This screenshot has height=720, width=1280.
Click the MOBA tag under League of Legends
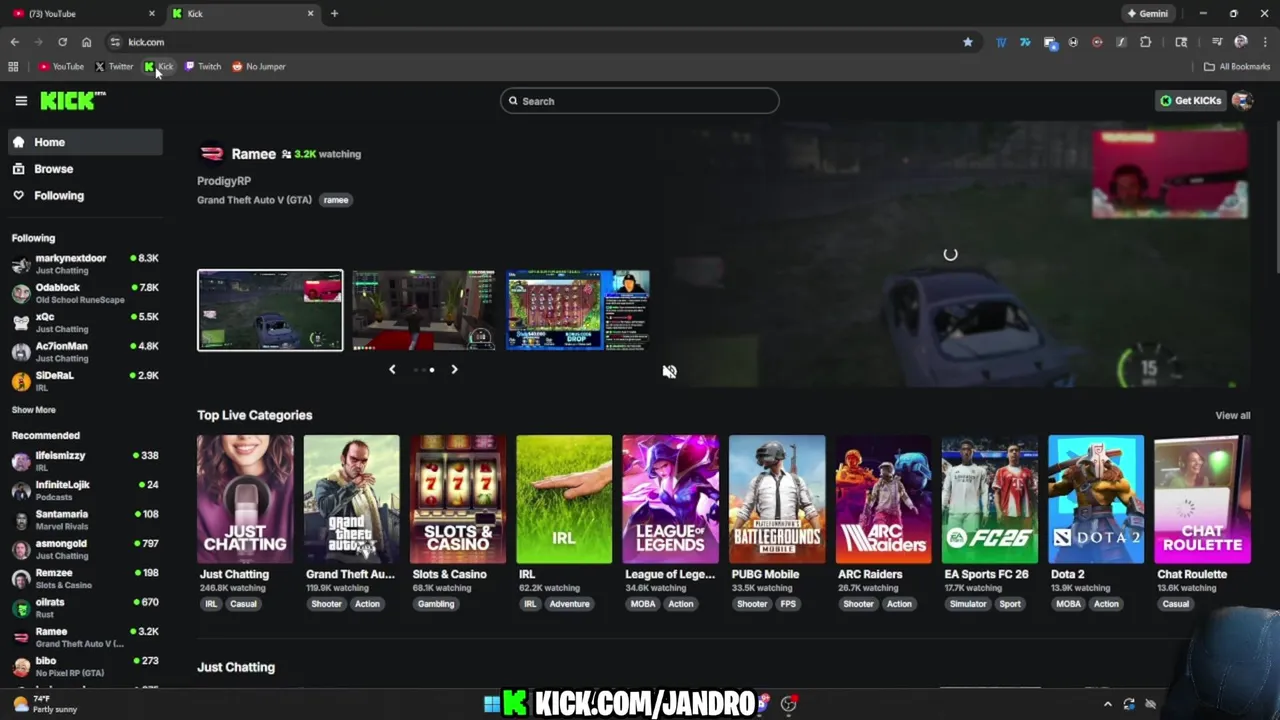(643, 604)
